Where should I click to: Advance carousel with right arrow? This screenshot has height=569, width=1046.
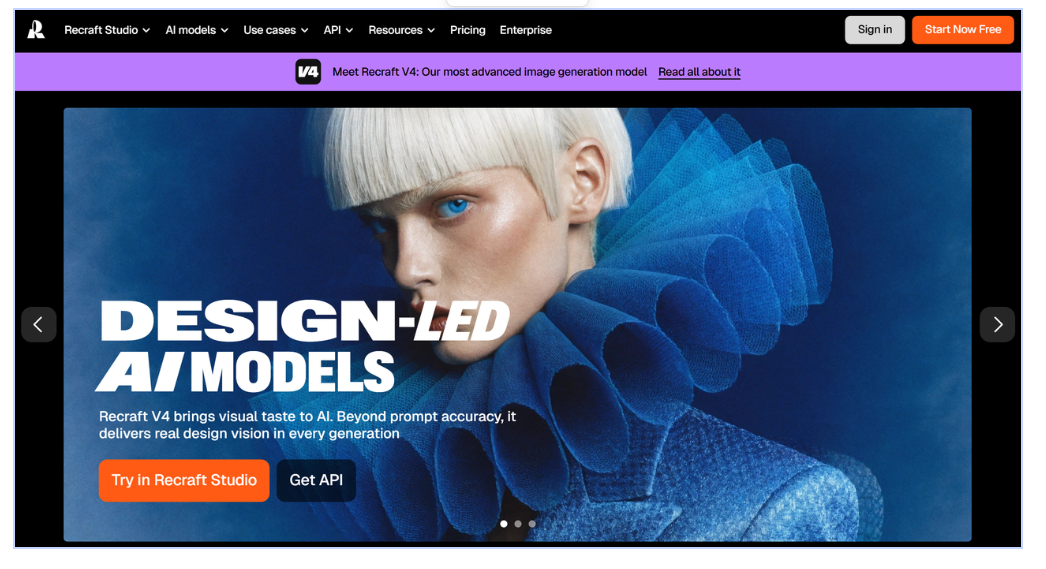tap(997, 324)
